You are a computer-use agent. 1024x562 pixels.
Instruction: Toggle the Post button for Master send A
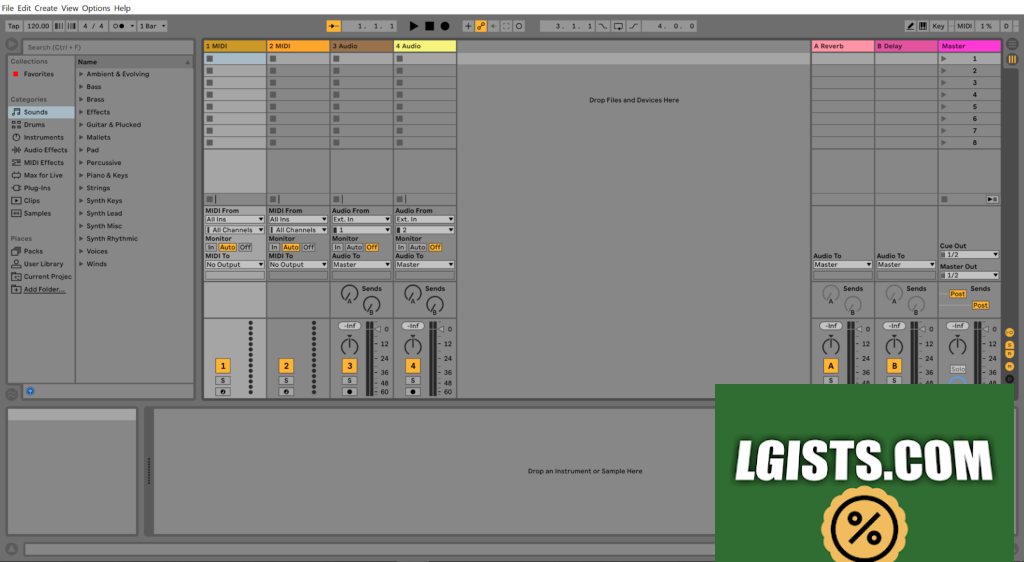tap(957, 294)
